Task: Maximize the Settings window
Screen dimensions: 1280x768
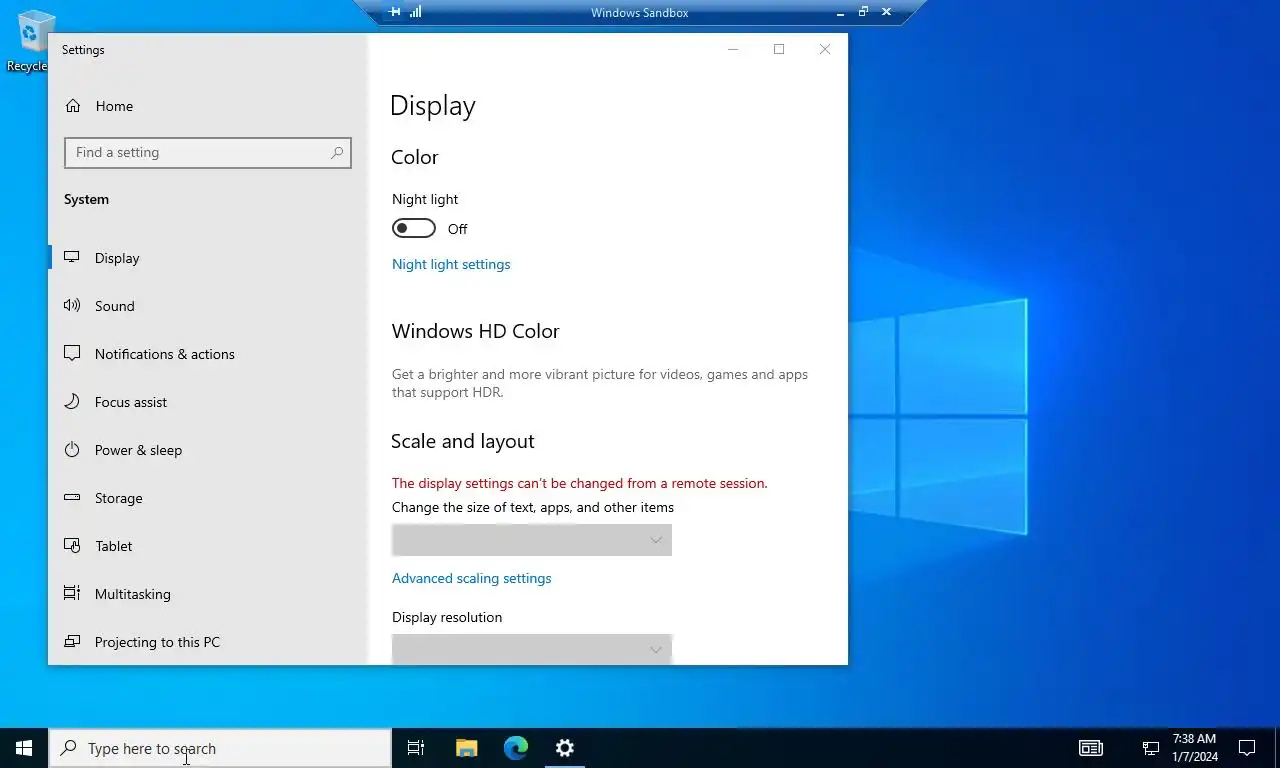Action: (x=779, y=49)
